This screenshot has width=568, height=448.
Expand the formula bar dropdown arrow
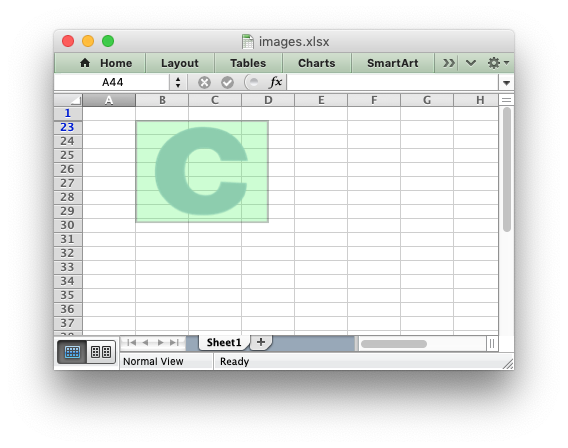[x=506, y=83]
